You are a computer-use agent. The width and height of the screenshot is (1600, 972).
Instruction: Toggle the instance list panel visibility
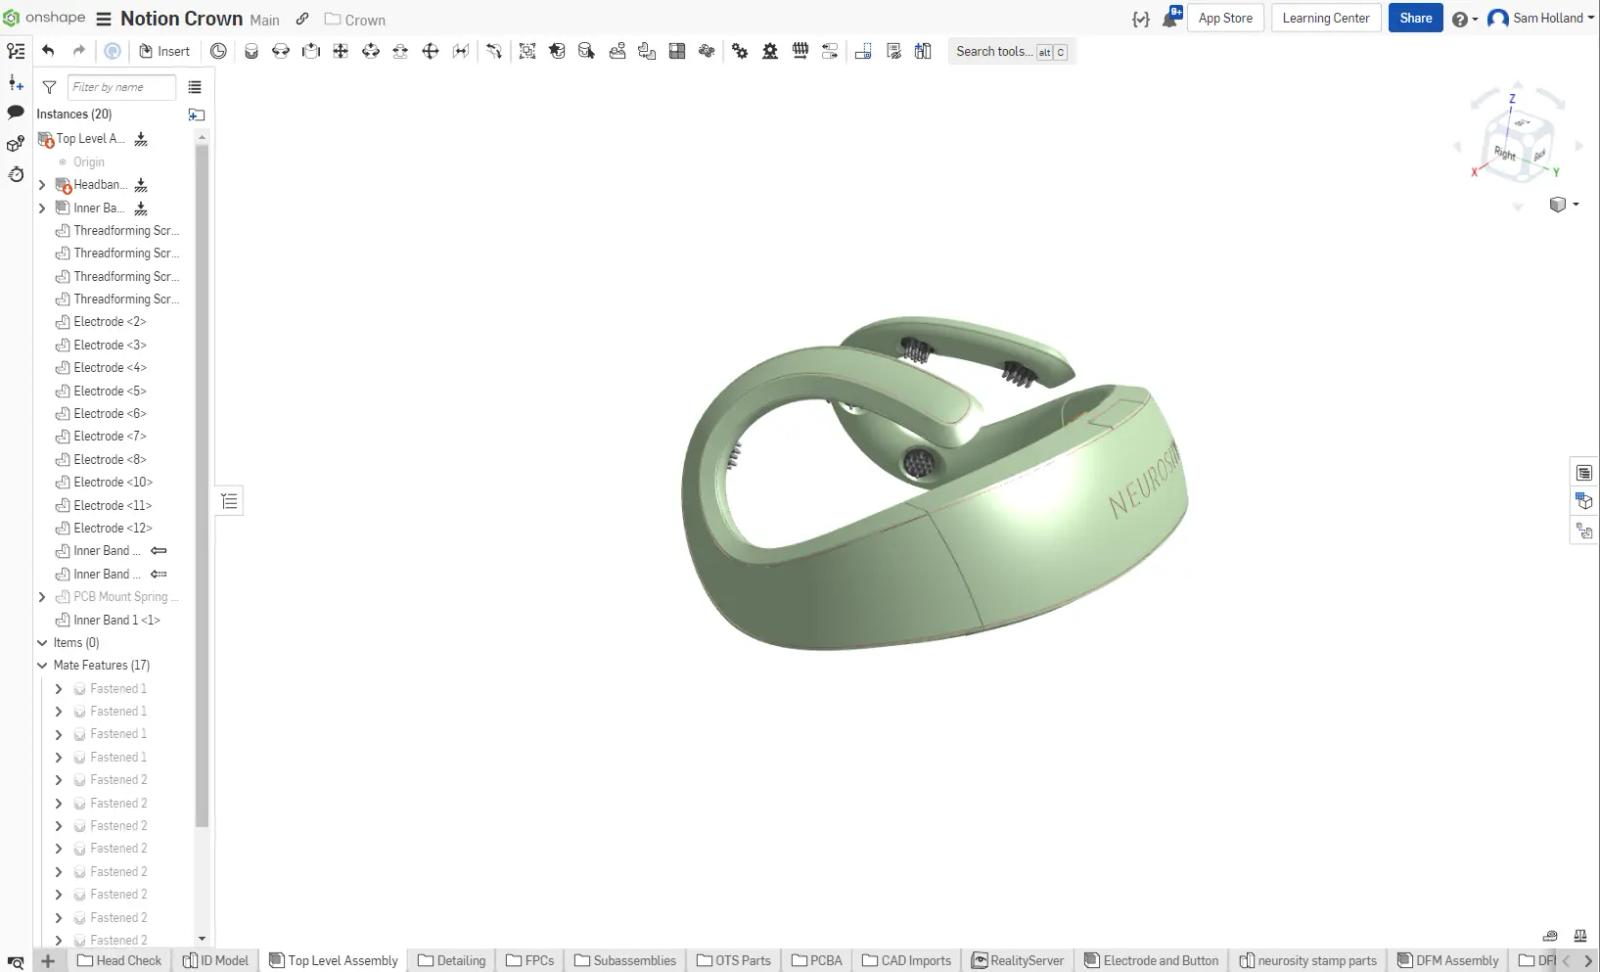[16, 51]
